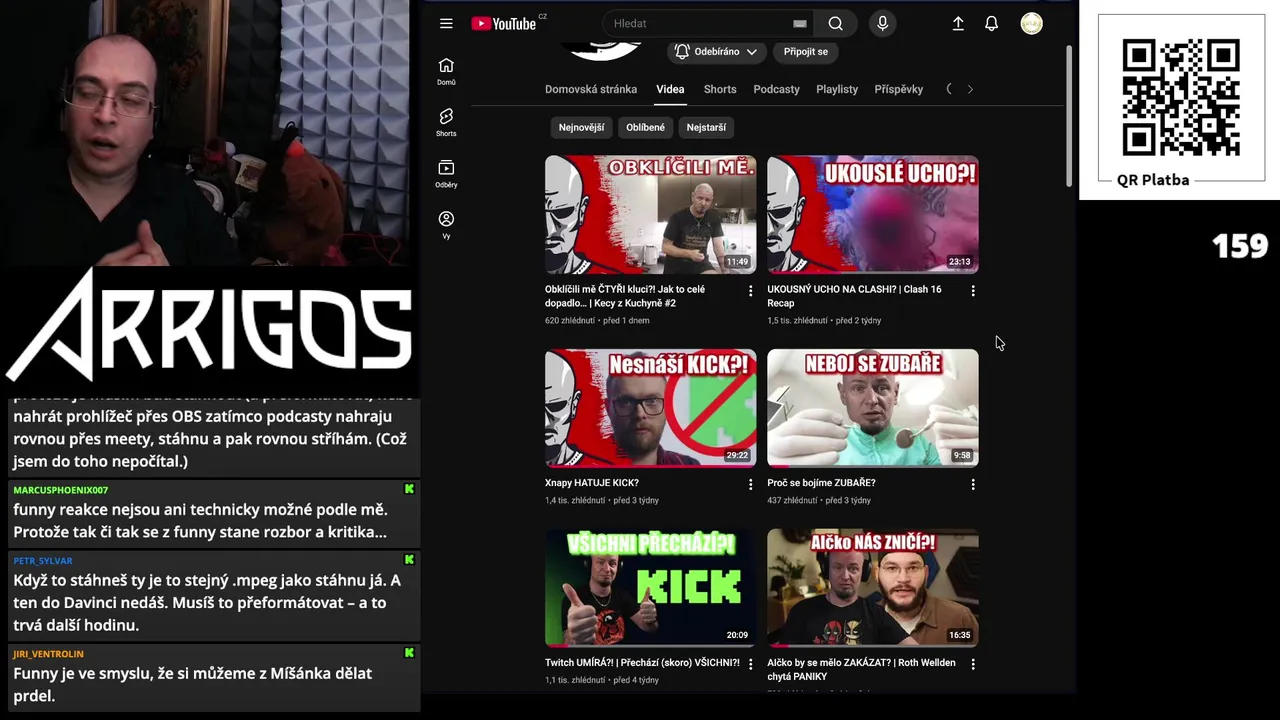Click Kick badge beside JIRI_VENTROLIN message
Viewport: 1280px width, 720px height.
click(x=409, y=653)
